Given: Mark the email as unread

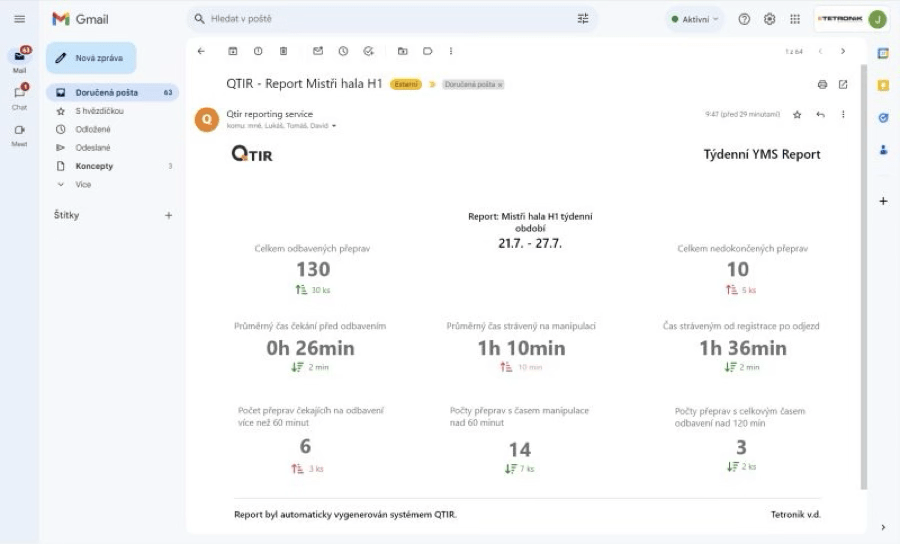Looking at the screenshot, I should 318,51.
